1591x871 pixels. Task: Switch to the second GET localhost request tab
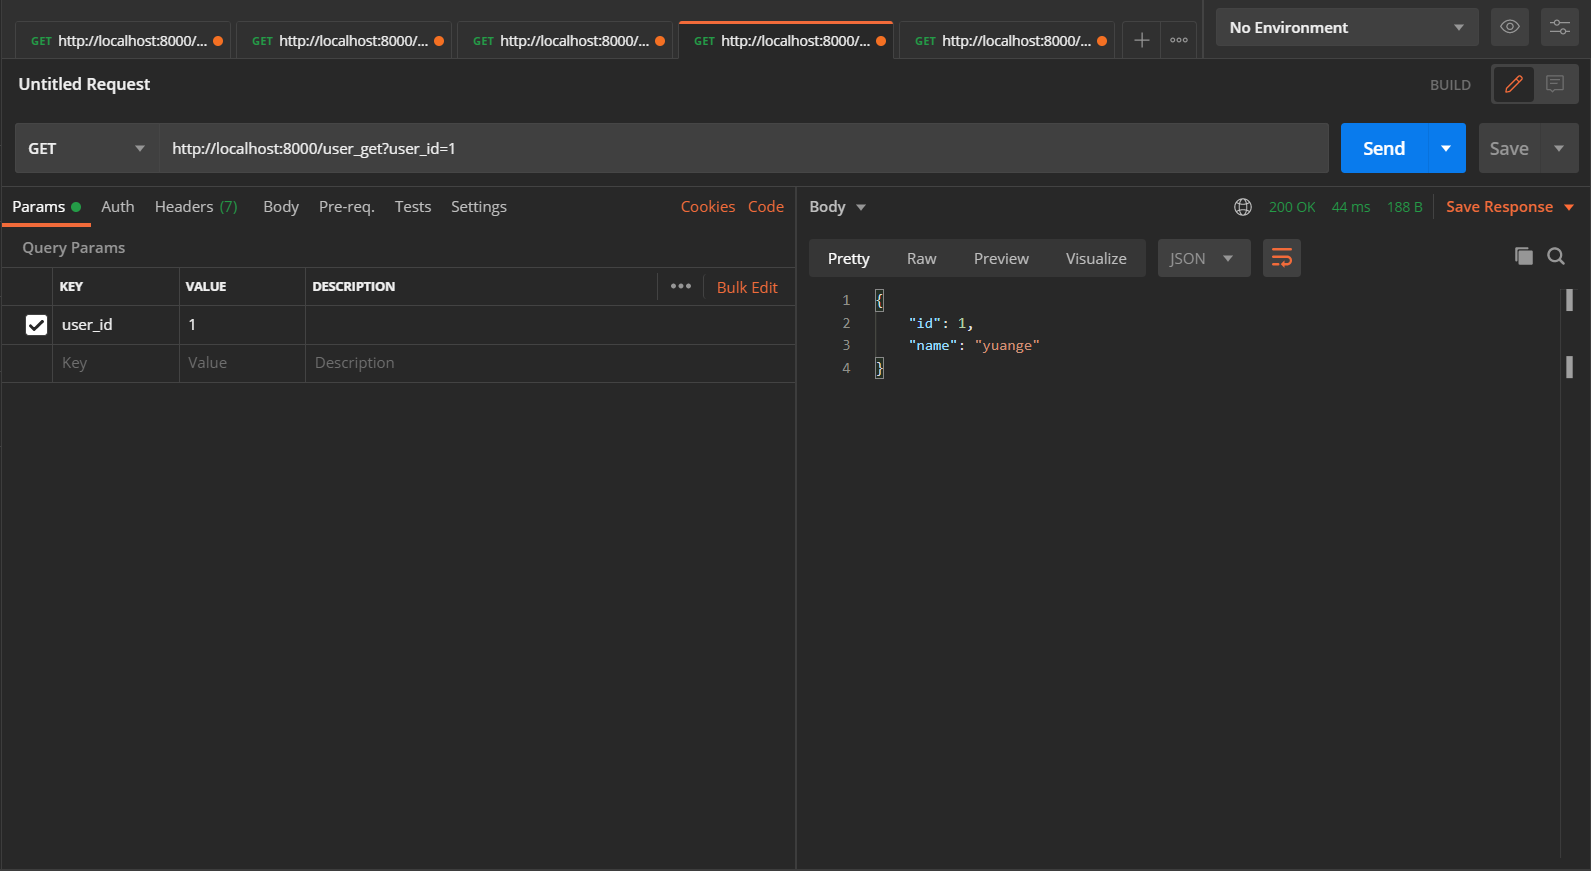tap(344, 40)
